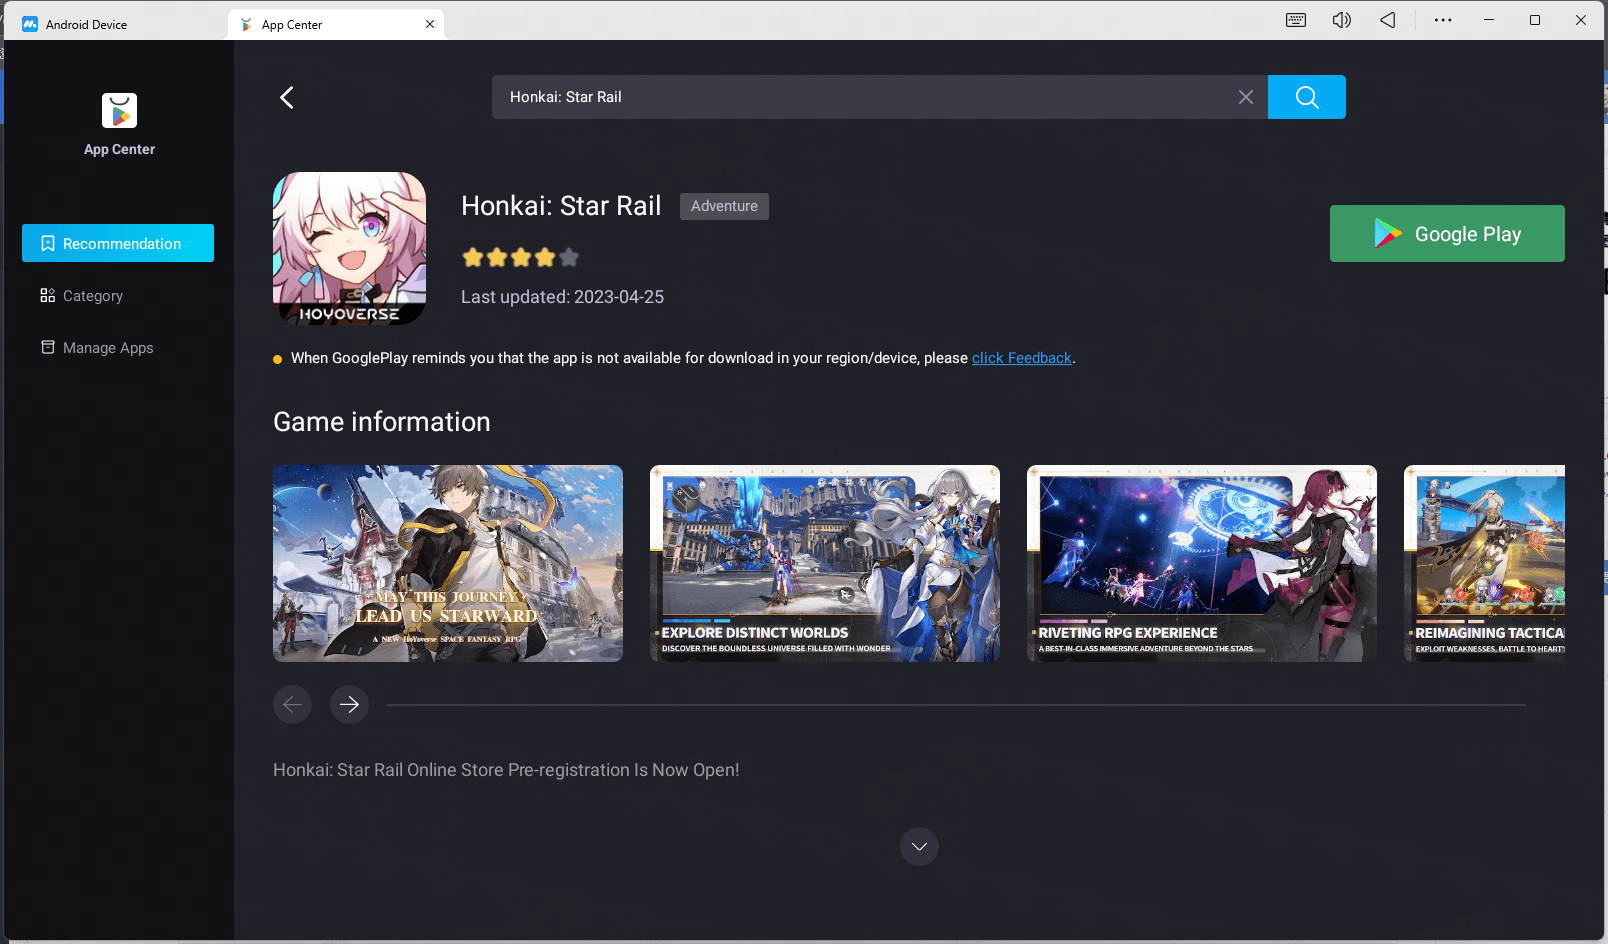Viewport: 1608px width, 944px height.
Task: Open Manage Apps in the sidebar
Action: 97,348
